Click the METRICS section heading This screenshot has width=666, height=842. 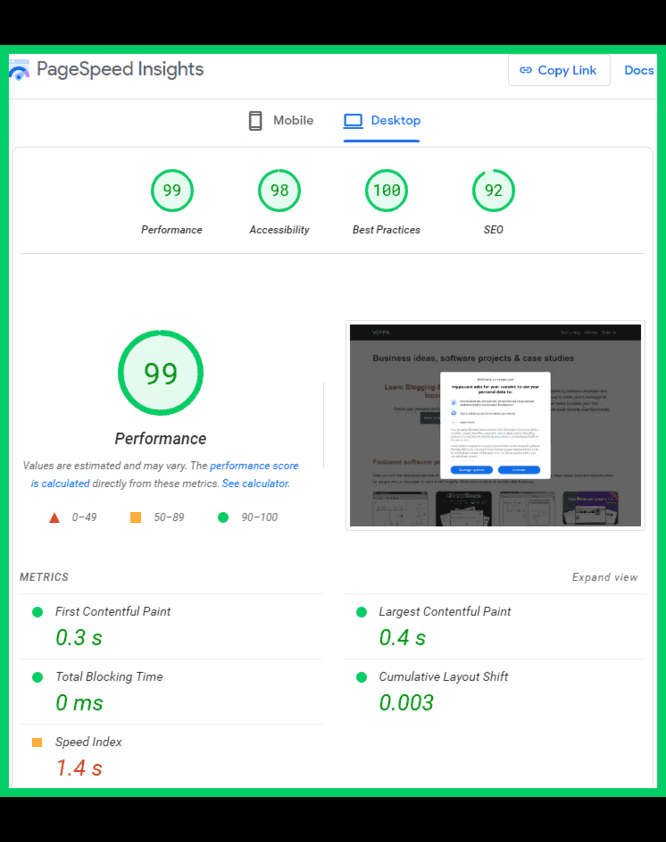tap(44, 577)
